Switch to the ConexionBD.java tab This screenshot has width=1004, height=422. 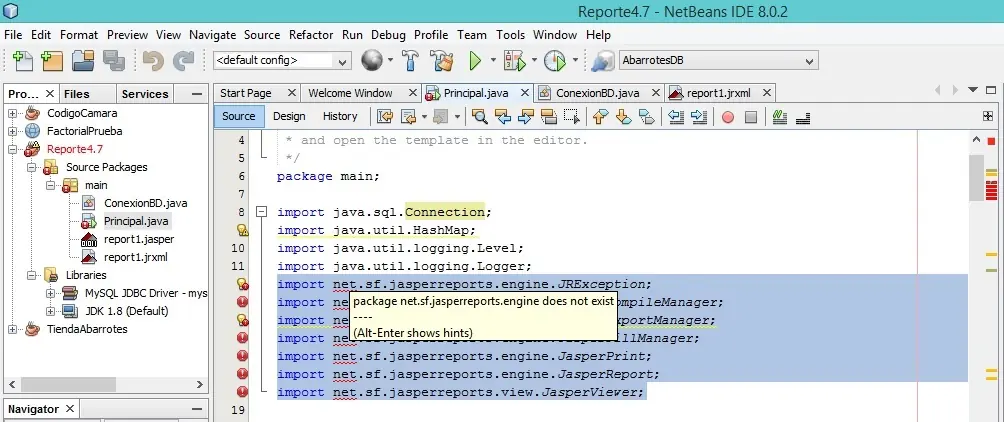tap(597, 93)
